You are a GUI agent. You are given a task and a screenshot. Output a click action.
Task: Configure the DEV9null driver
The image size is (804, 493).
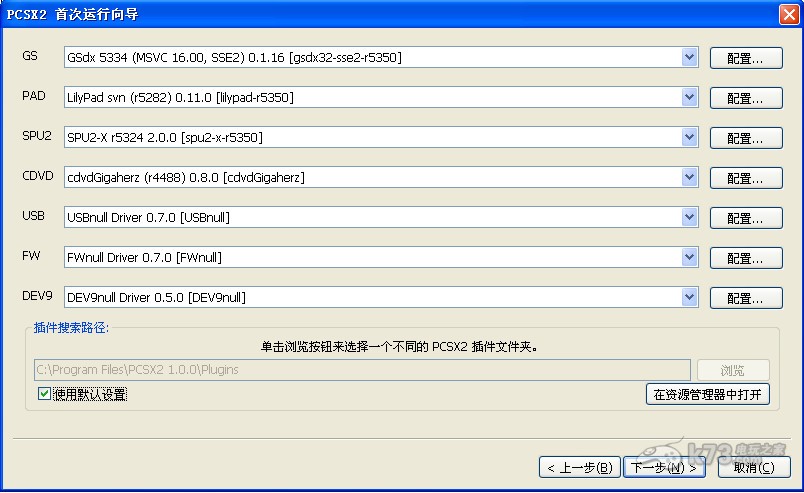coord(745,298)
